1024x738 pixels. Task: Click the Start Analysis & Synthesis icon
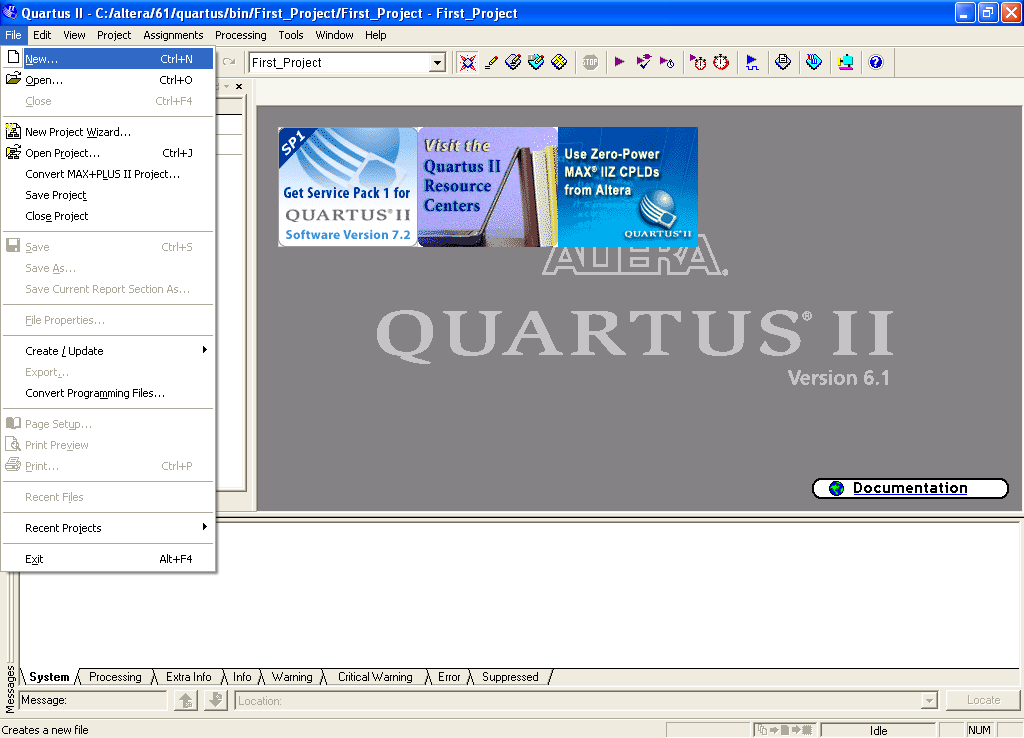coord(643,62)
